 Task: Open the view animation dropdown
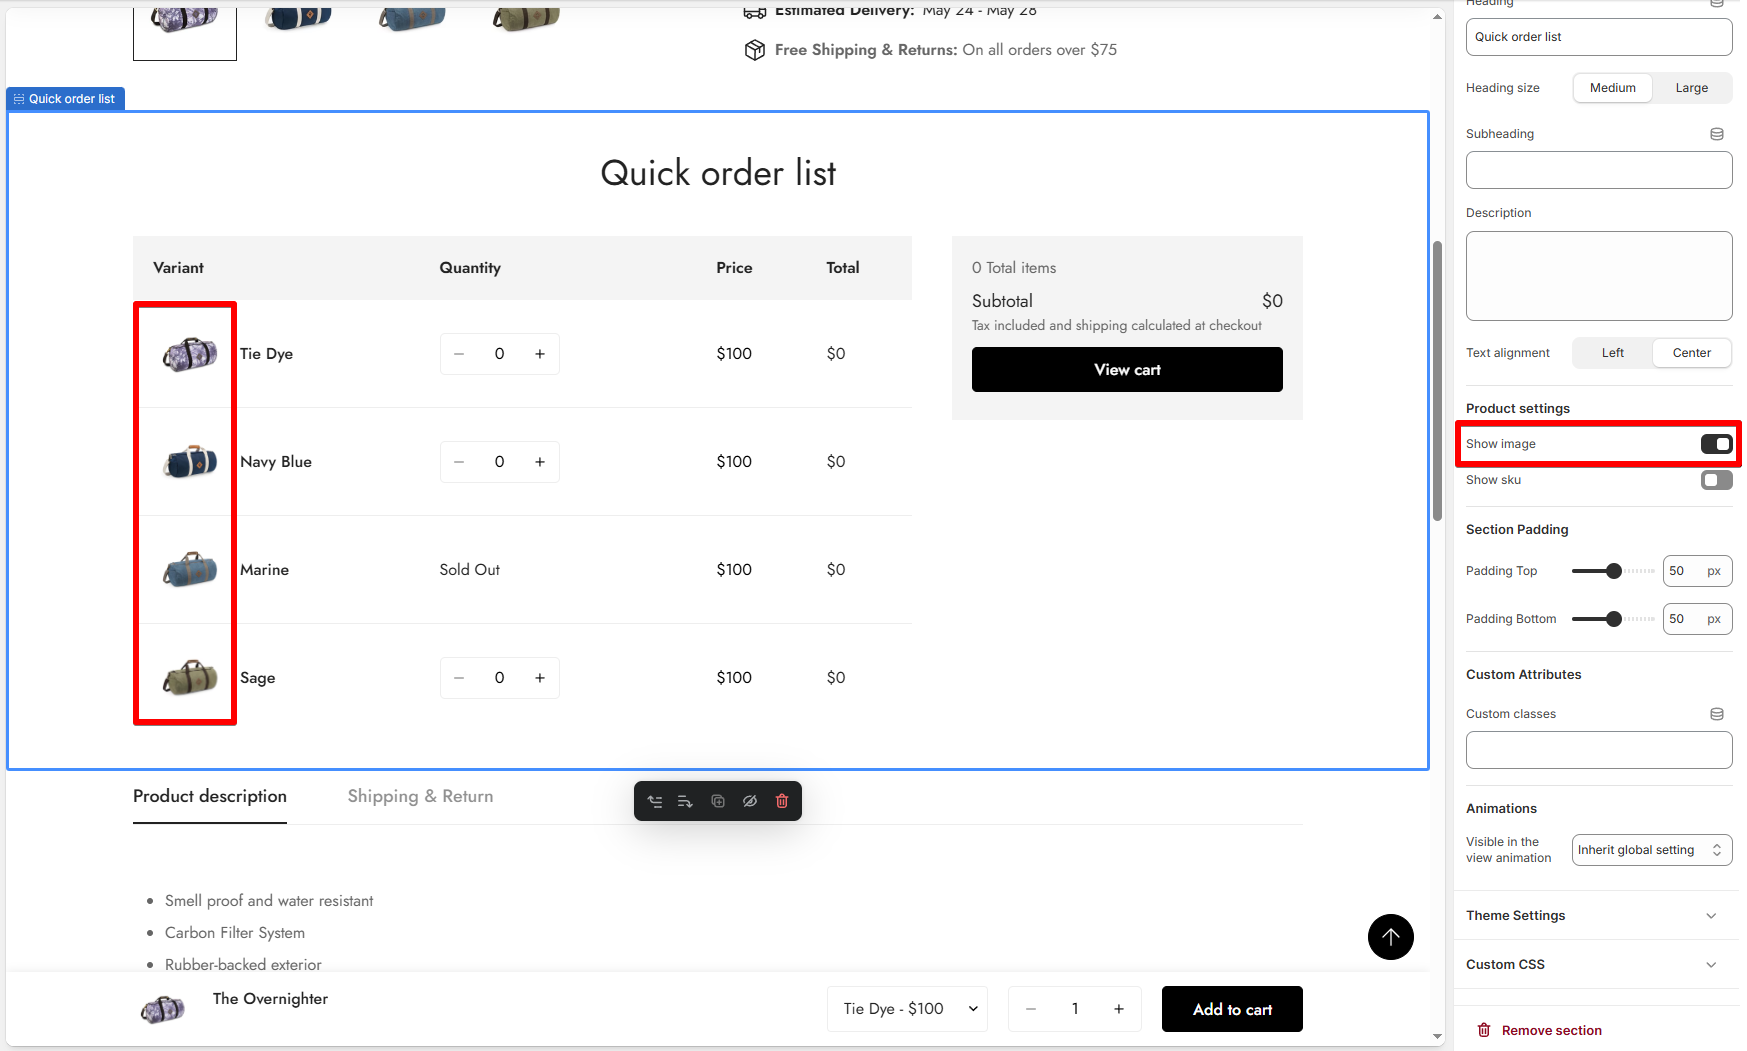coord(1651,850)
